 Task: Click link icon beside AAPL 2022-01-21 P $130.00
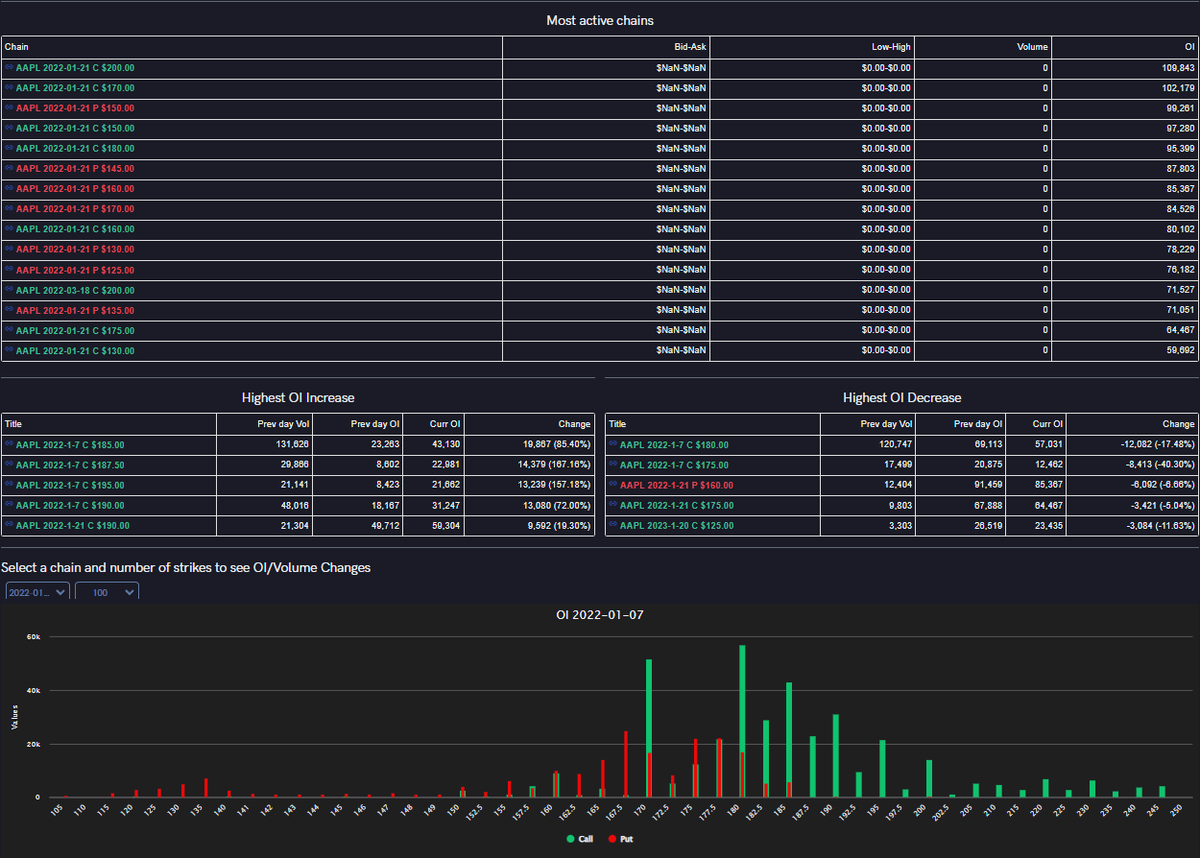pyautogui.click(x=9, y=249)
